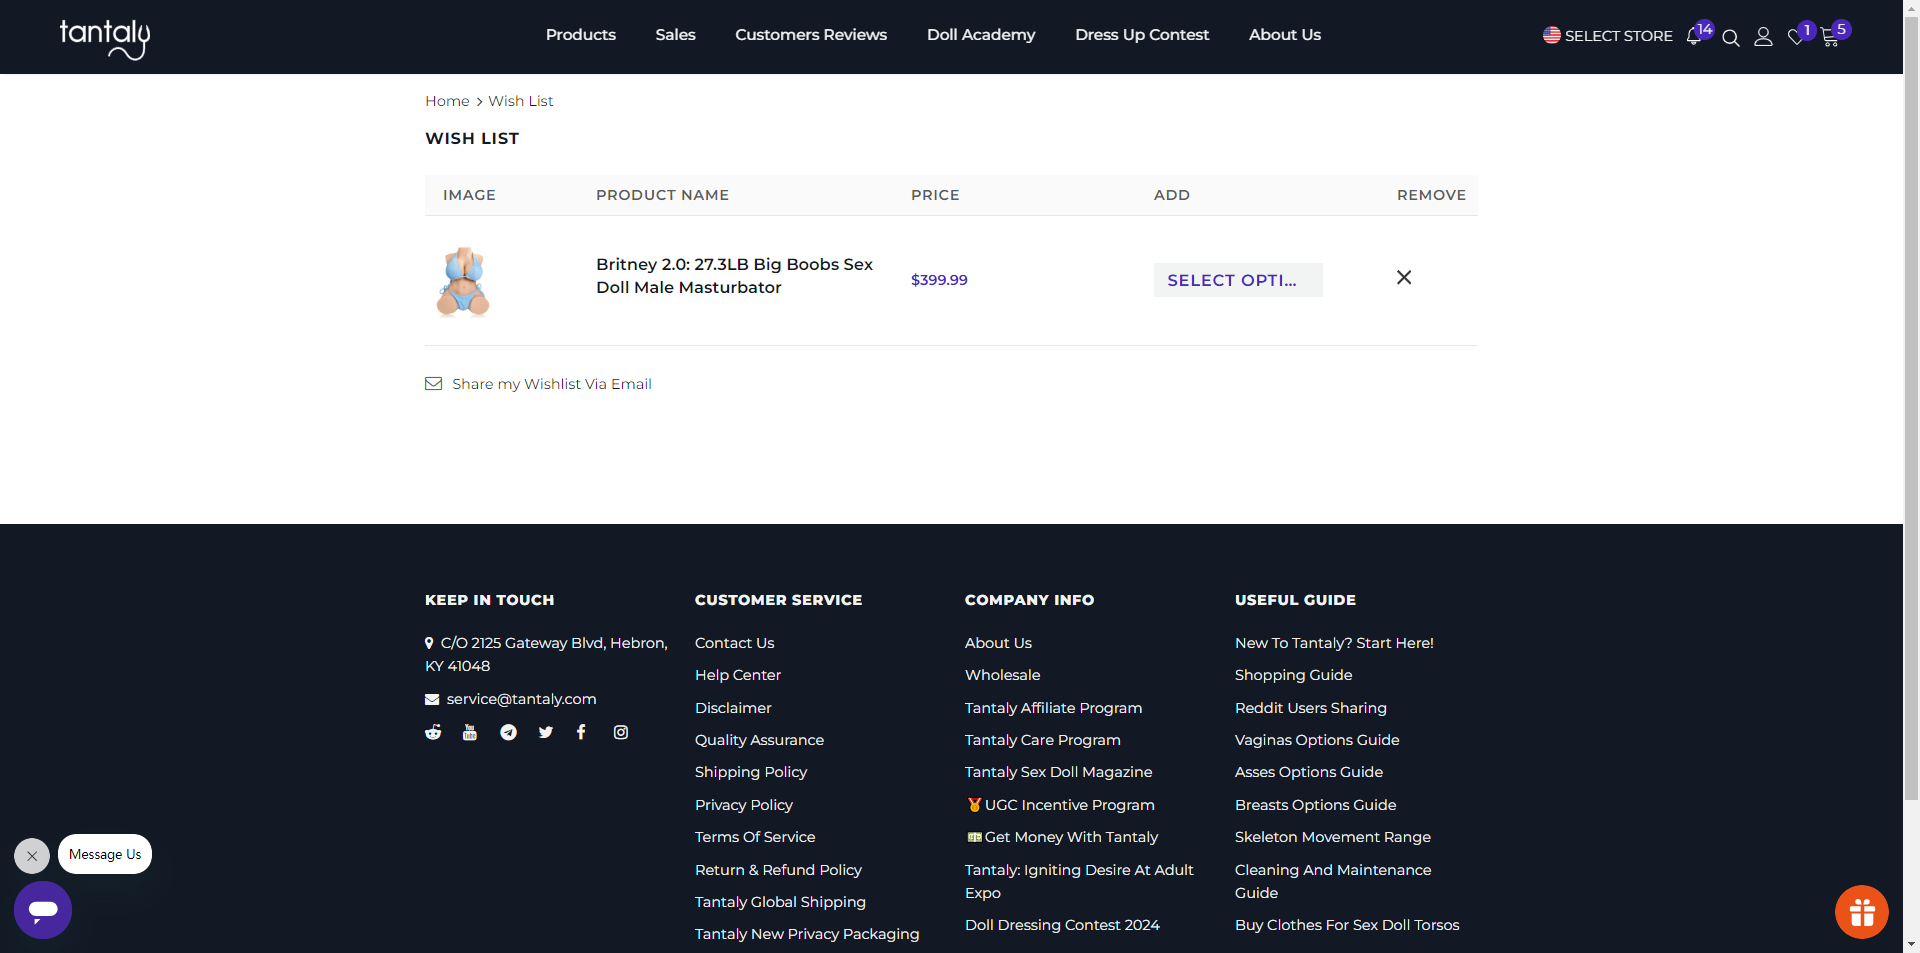Viewport: 1920px width, 953px height.
Task: Open Reddit Users Sharing link
Action: pyautogui.click(x=1311, y=708)
